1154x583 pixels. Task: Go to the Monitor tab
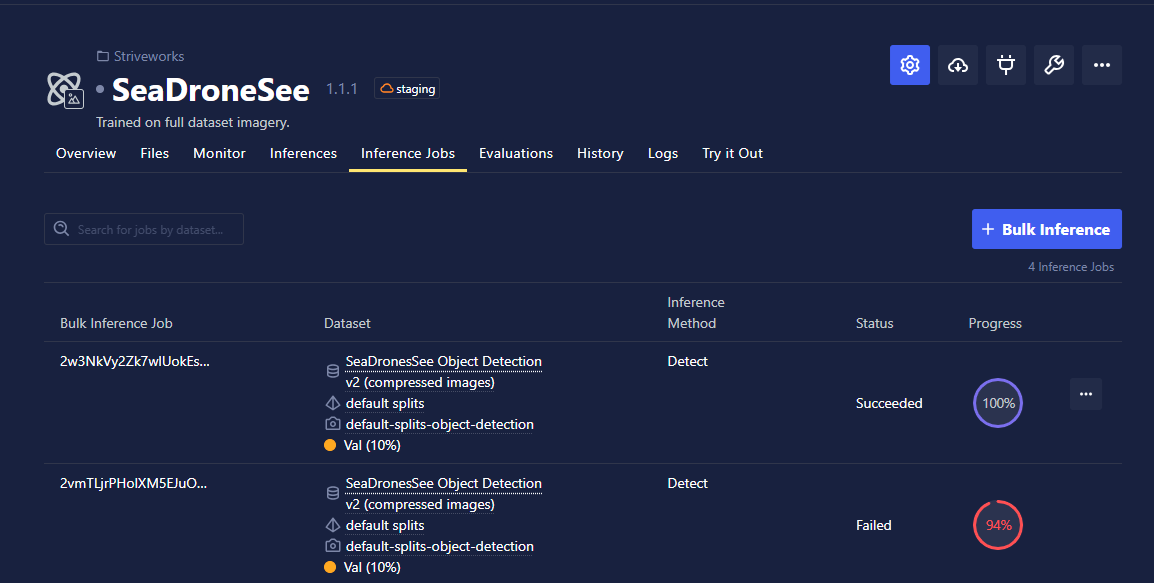pos(219,153)
